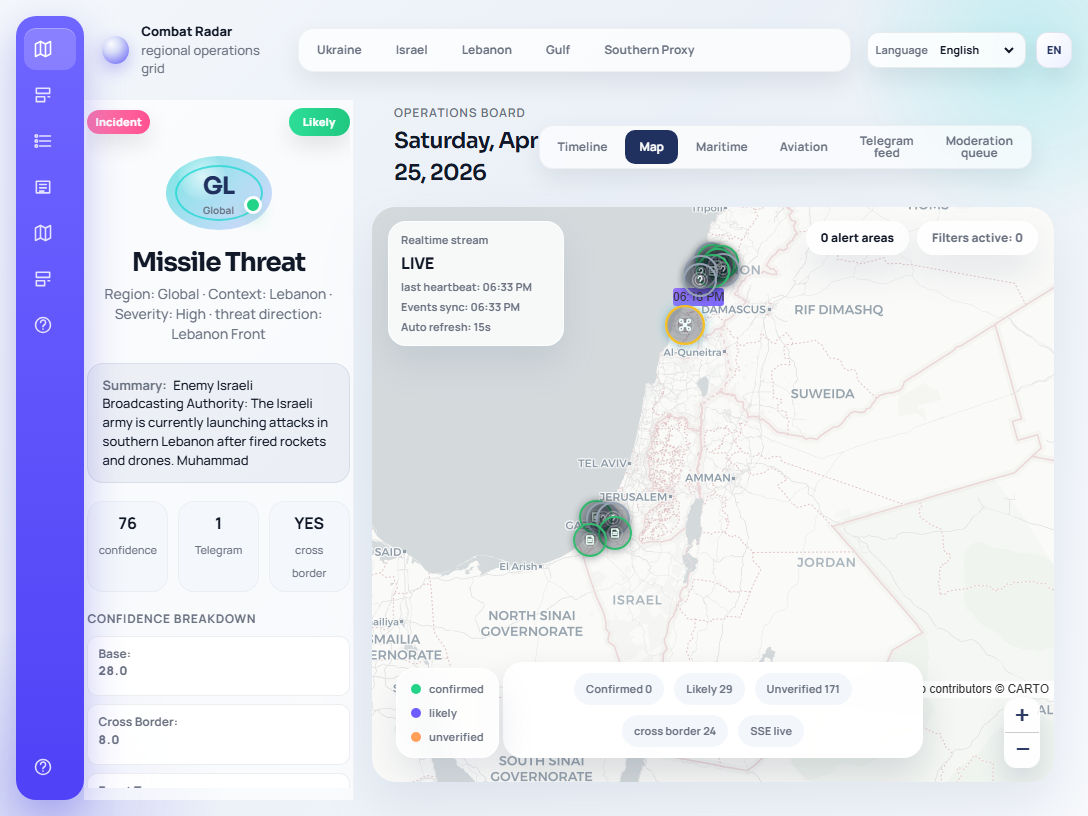Toggle the cross border 24 chip
1088x816 pixels.
tap(674, 731)
